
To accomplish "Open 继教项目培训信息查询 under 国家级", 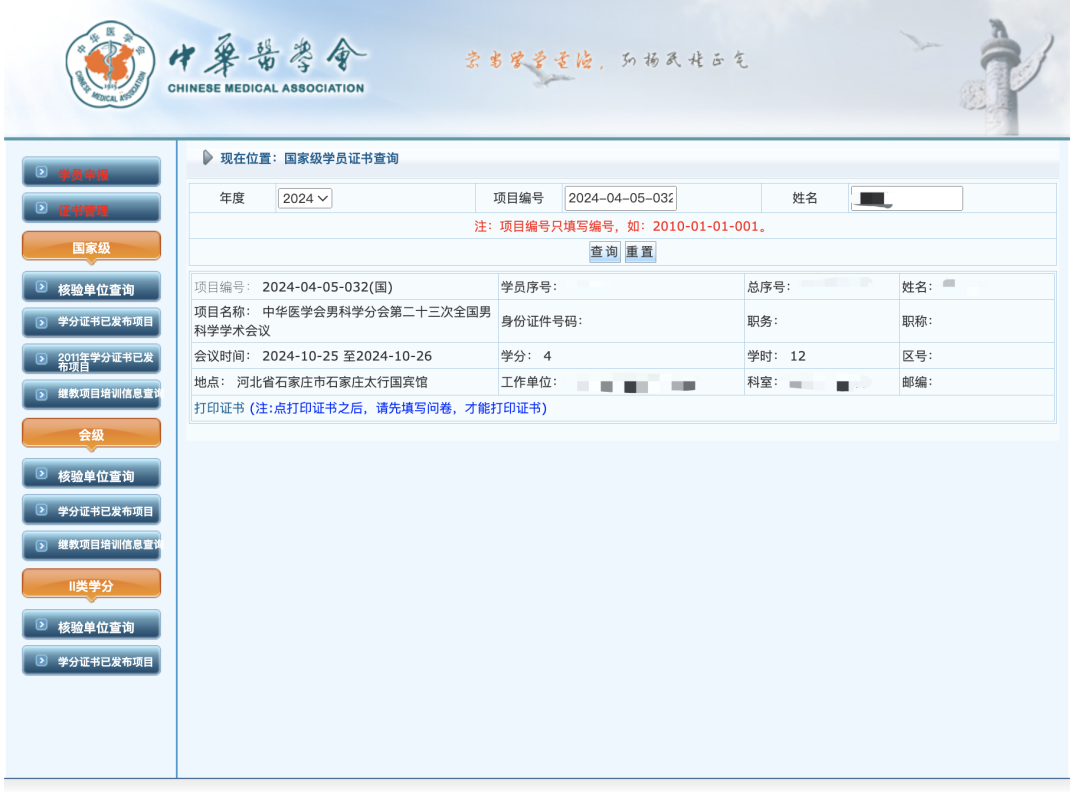I will click(x=90, y=395).
